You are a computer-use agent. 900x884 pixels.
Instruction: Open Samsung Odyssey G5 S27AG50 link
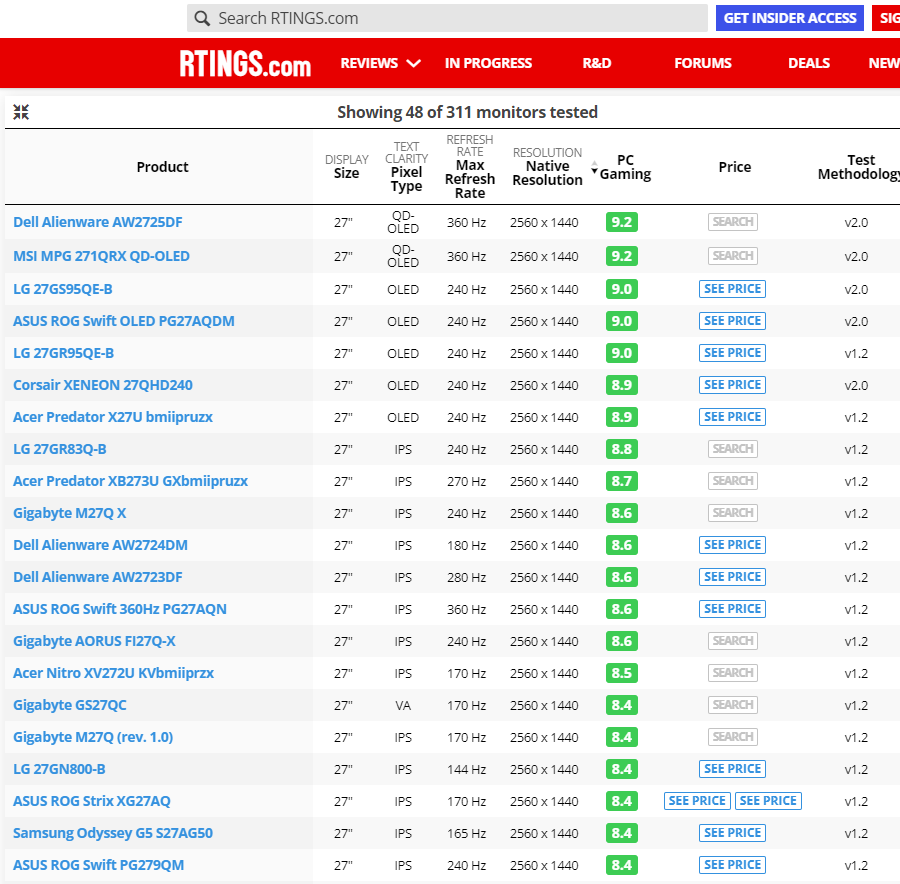113,833
